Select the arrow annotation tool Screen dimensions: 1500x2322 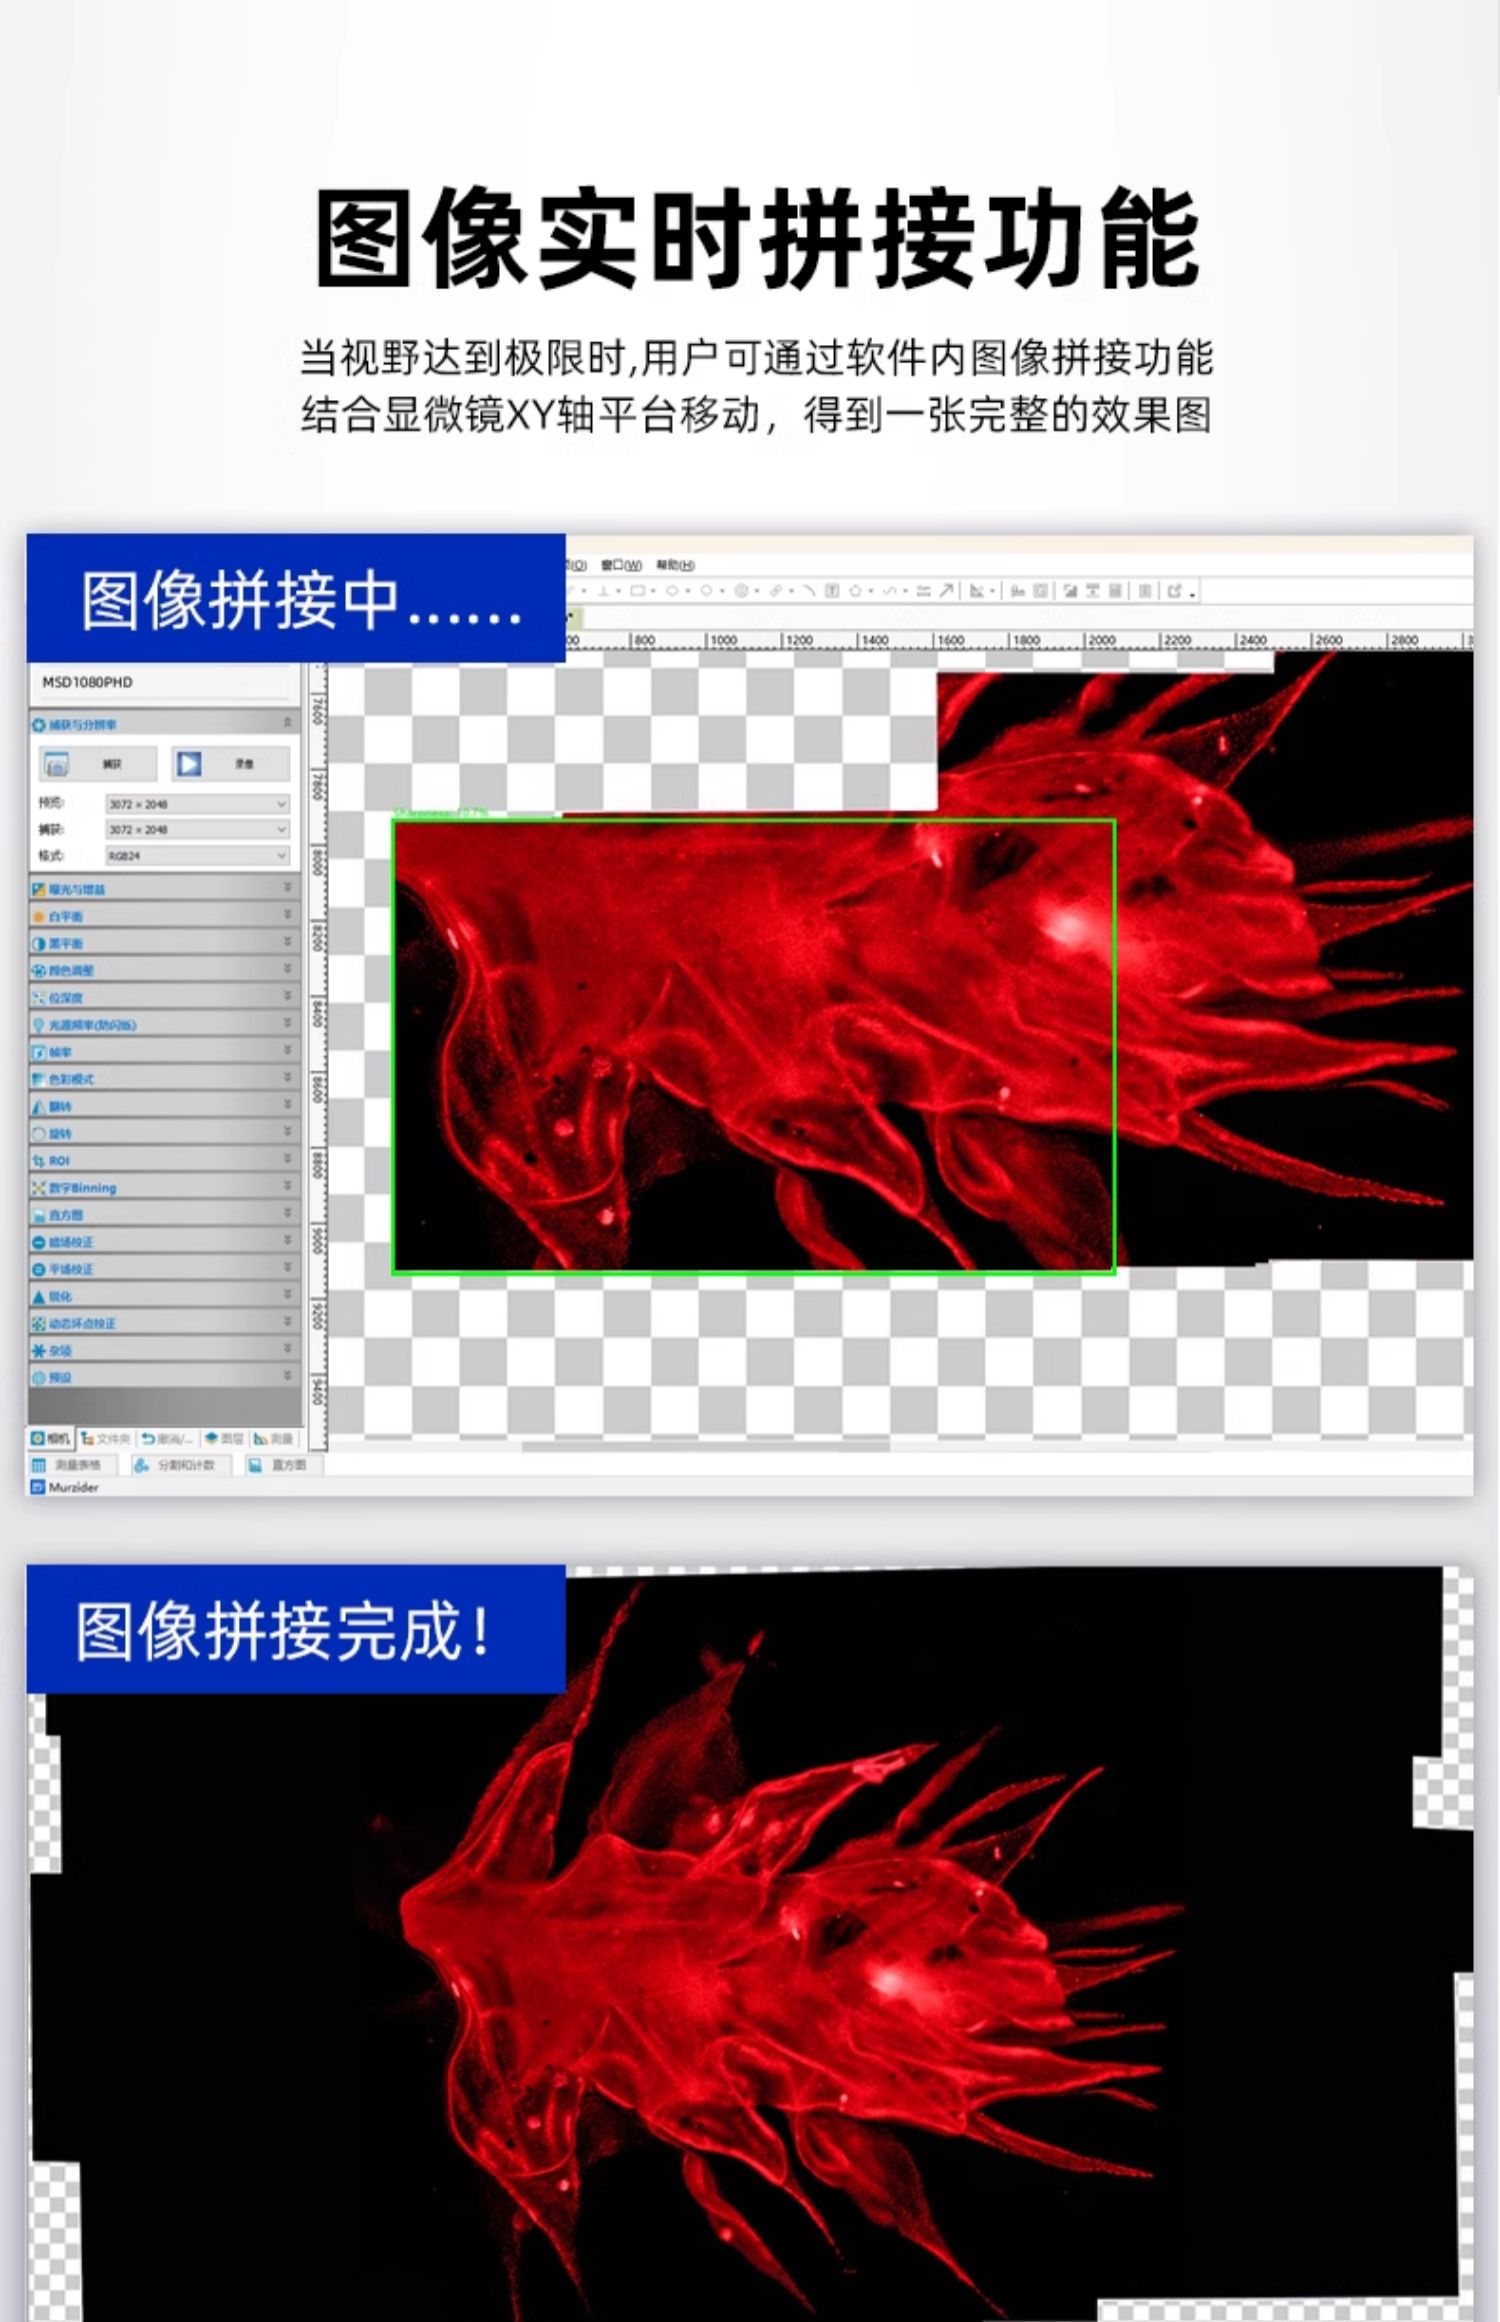946,591
